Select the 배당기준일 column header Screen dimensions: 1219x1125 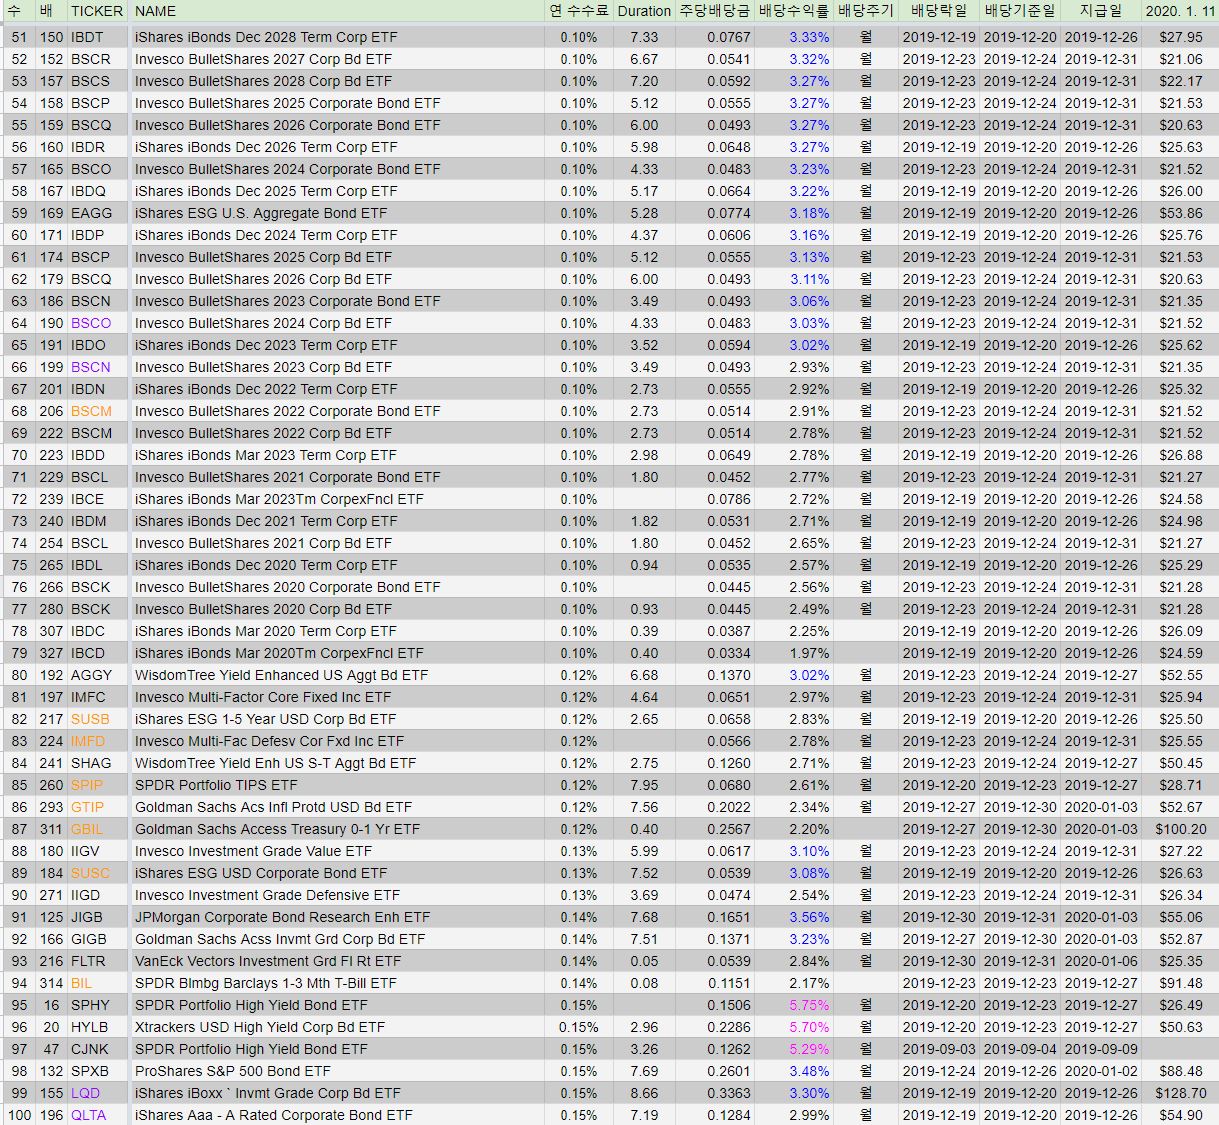1019,11
